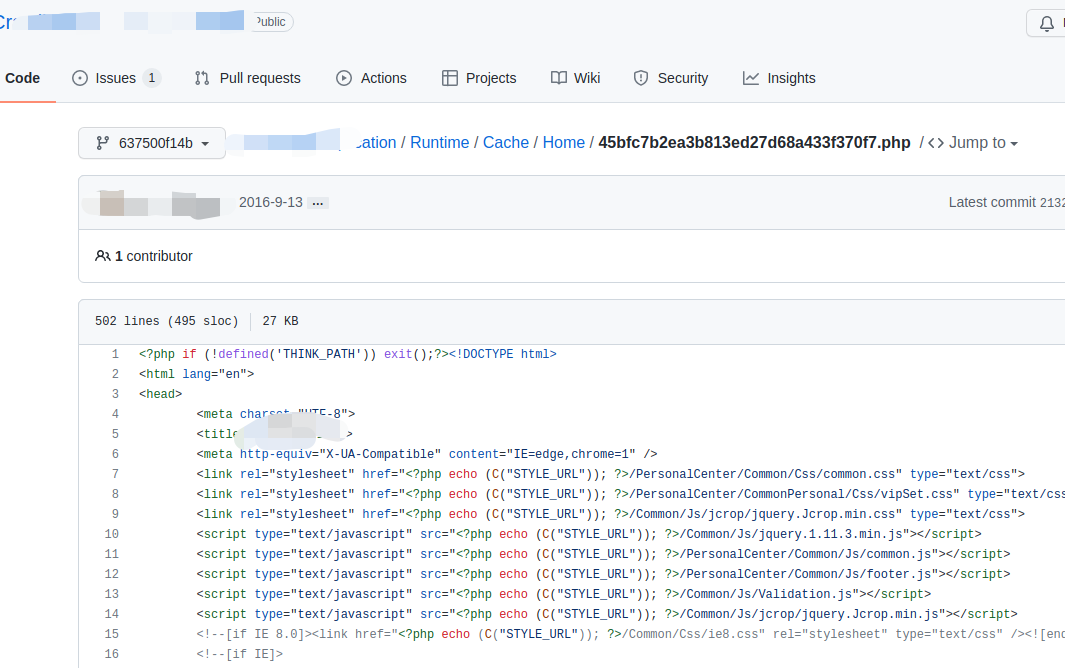Click the '502 lines (495 sloc)' text

(x=166, y=321)
